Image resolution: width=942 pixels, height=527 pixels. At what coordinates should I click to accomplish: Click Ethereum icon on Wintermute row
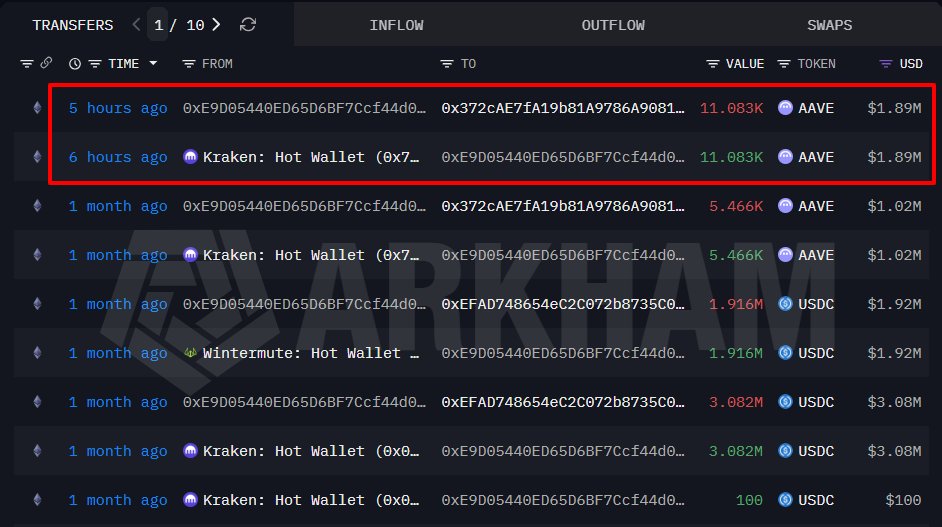click(x=37, y=353)
